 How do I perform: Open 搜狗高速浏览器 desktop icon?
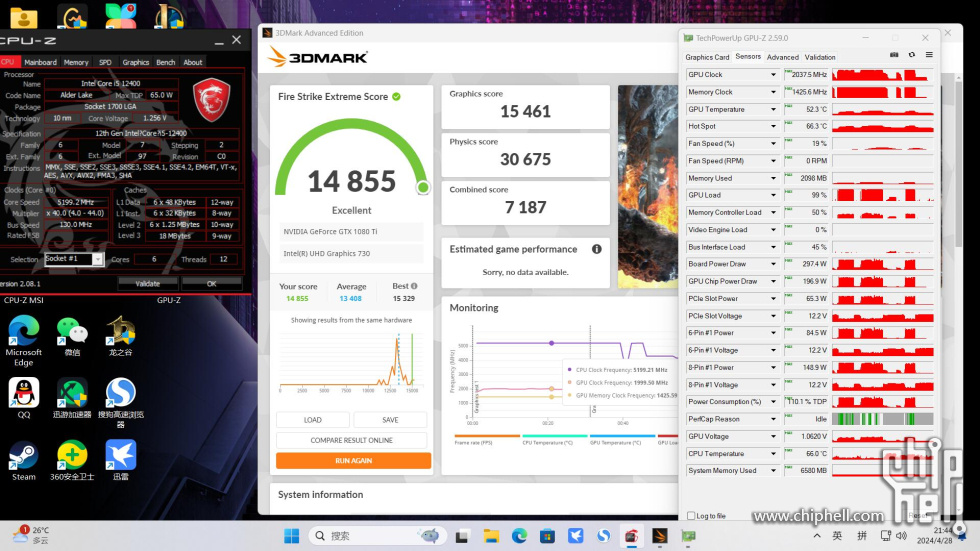point(121,403)
